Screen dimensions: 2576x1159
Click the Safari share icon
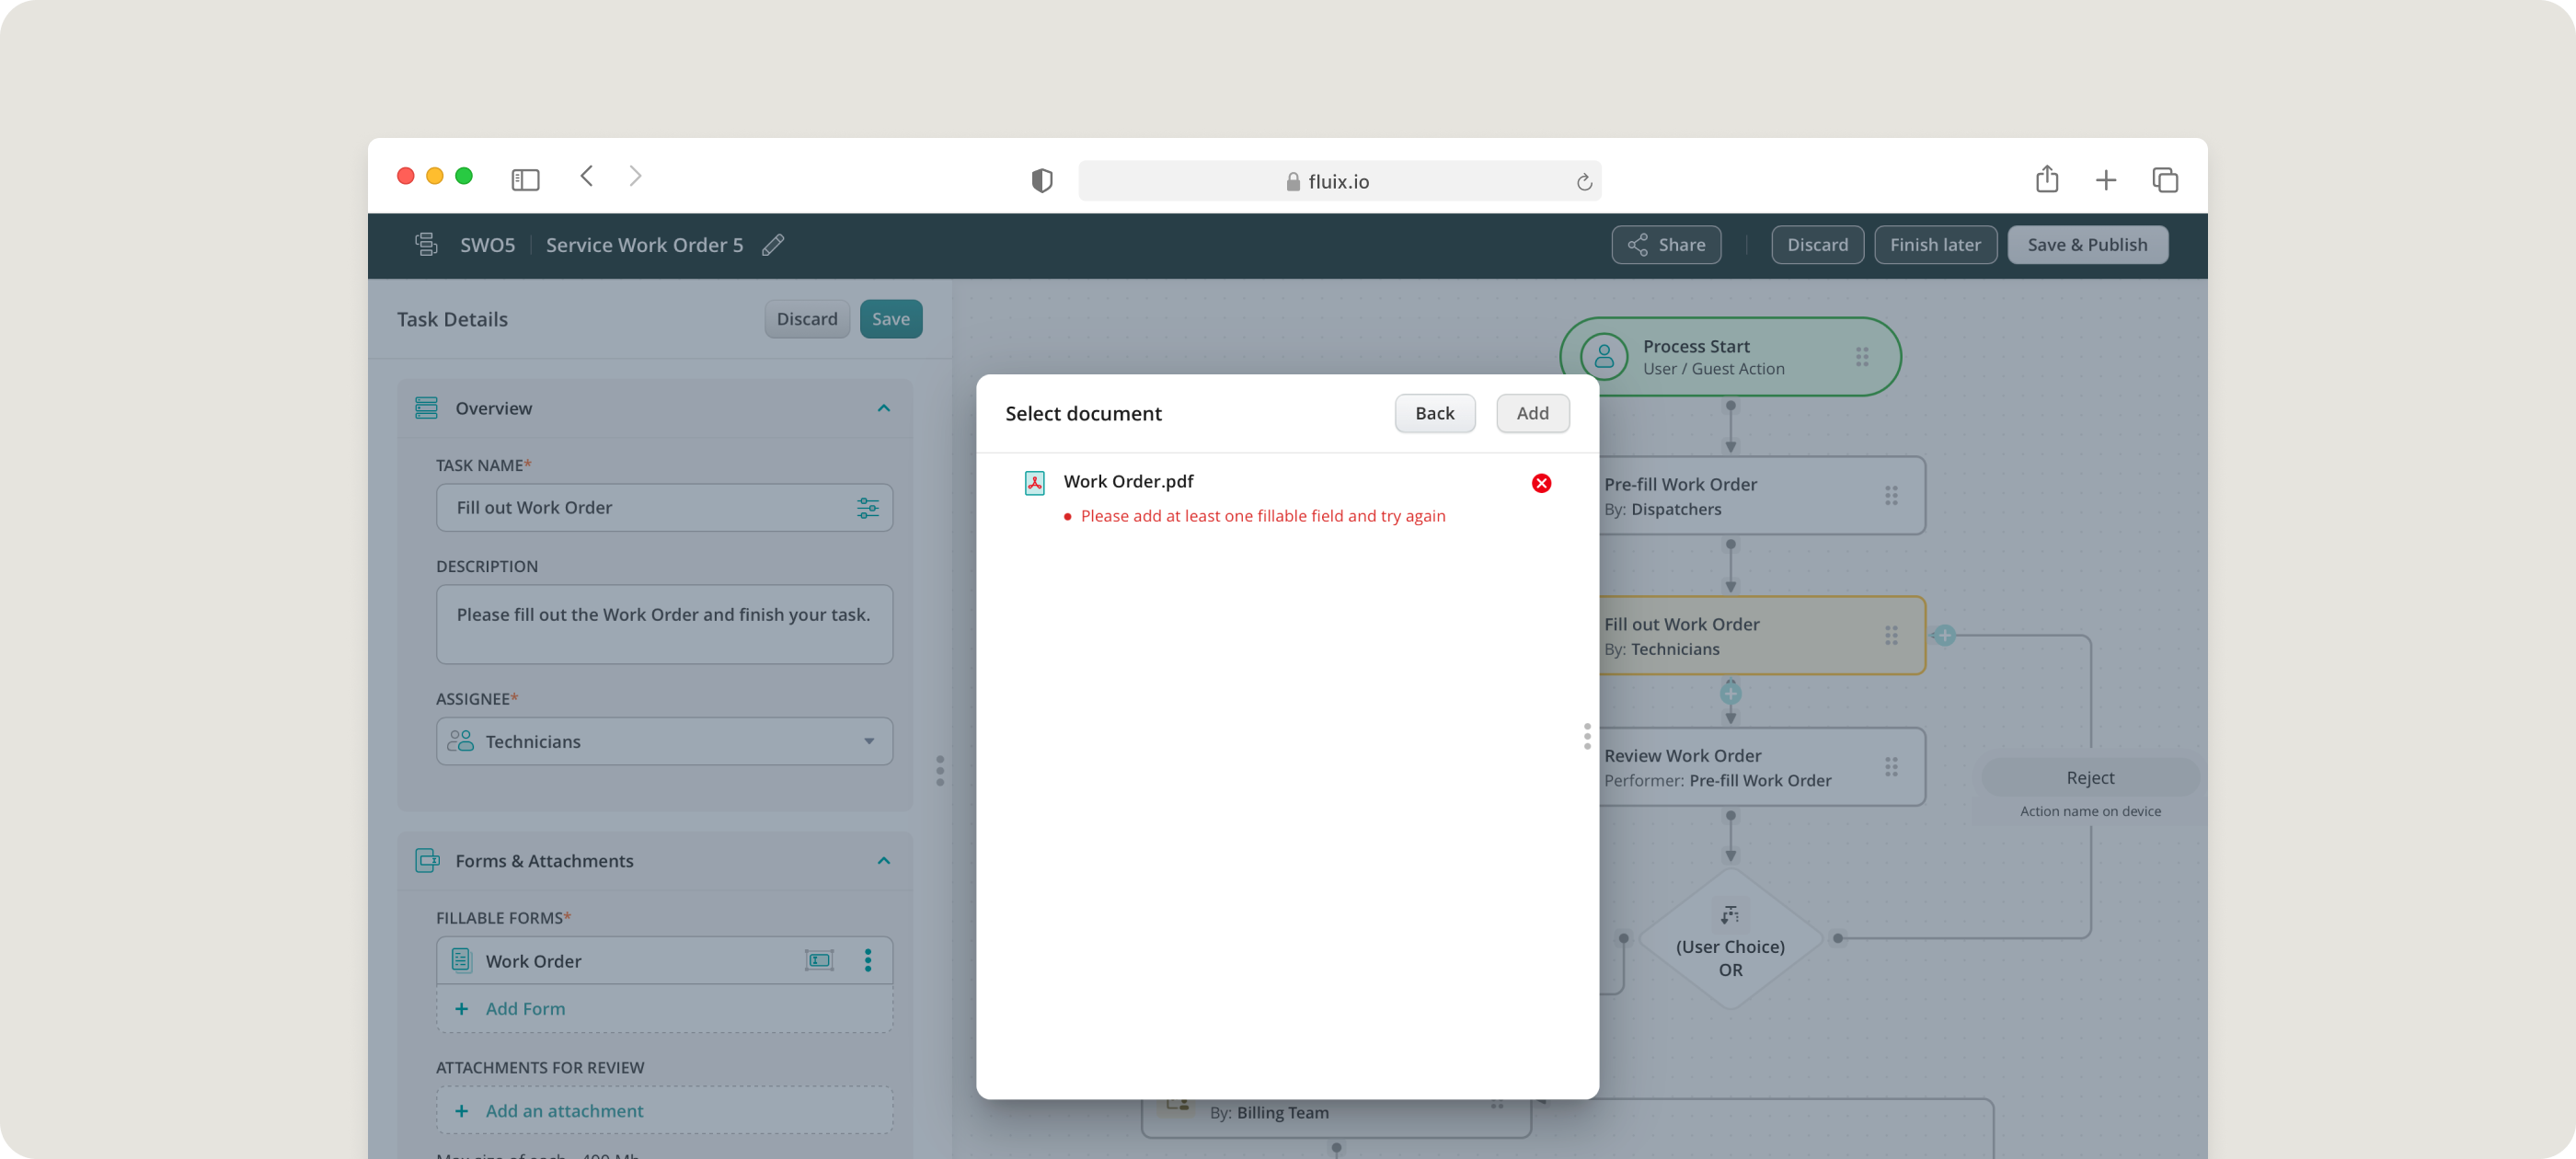[x=2046, y=180]
